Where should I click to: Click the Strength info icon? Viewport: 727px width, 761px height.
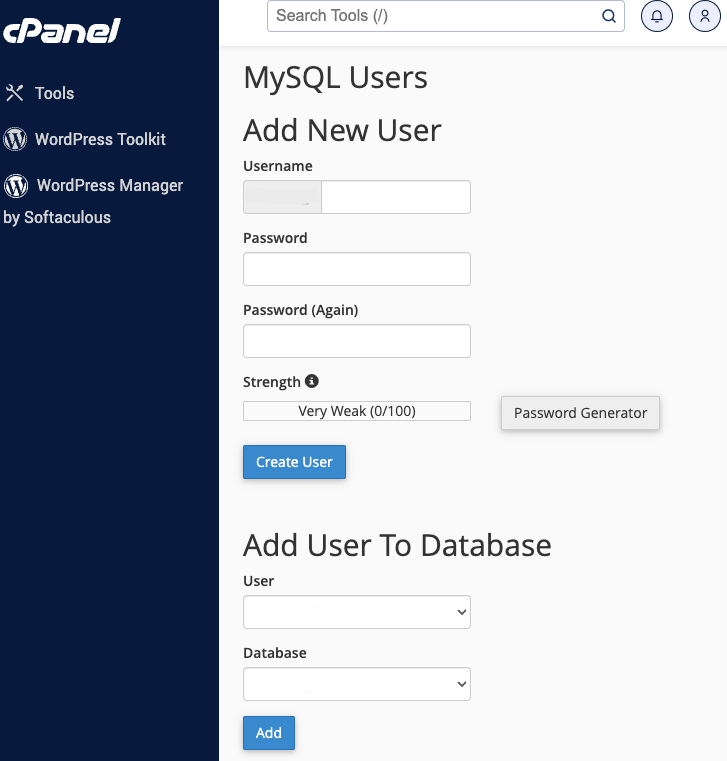(312, 381)
